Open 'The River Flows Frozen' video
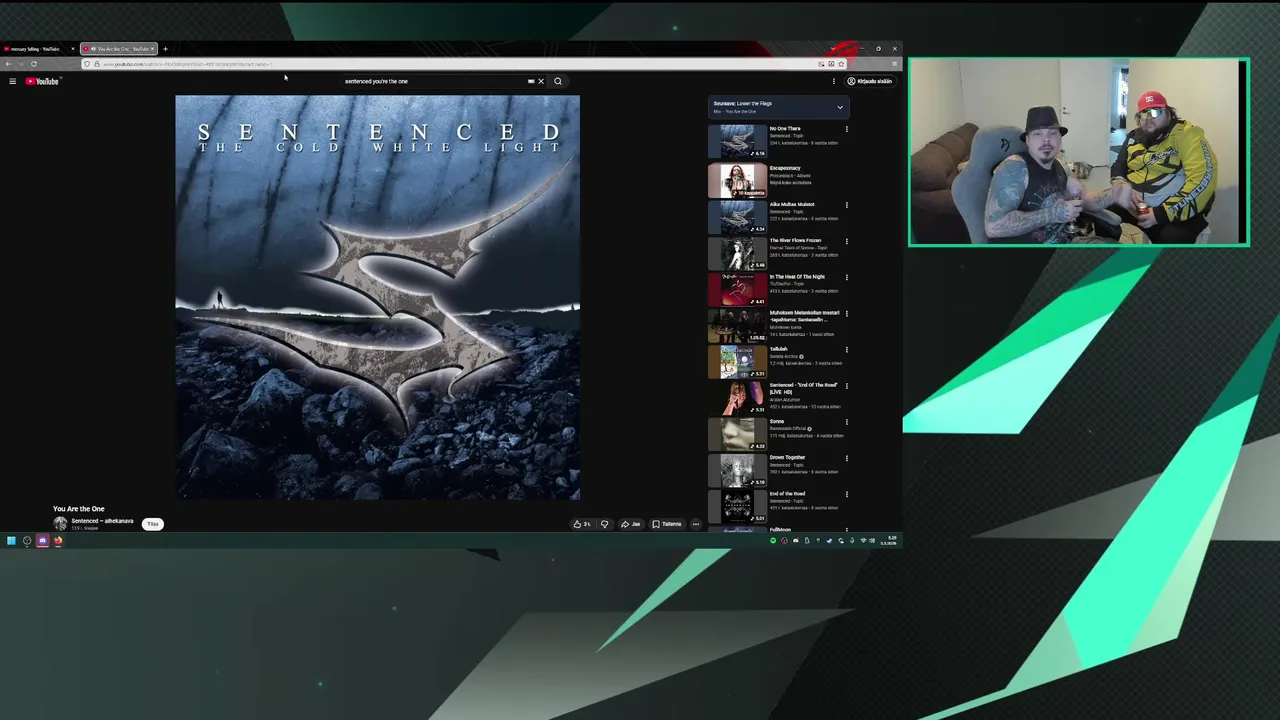Image resolution: width=1280 pixels, height=720 pixels. pos(795,241)
